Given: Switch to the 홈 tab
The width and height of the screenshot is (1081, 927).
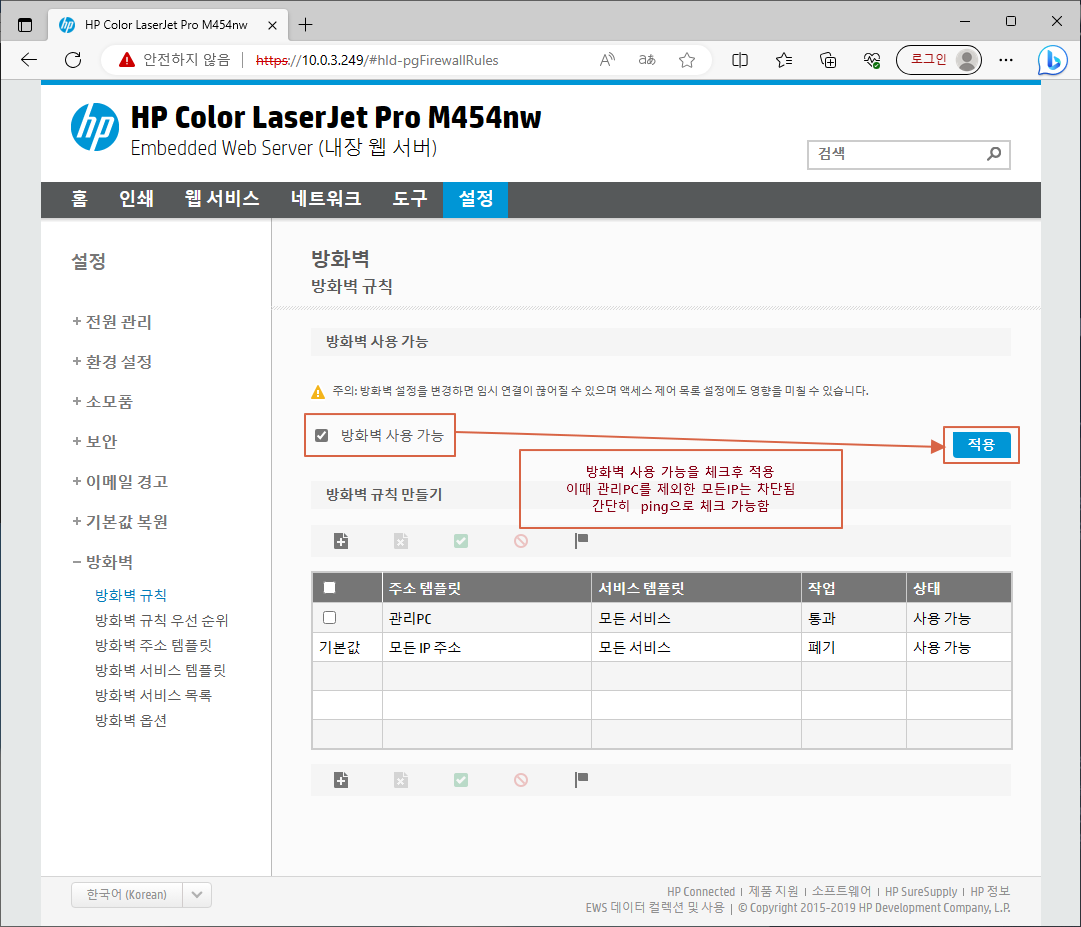Looking at the screenshot, I should click(79, 199).
